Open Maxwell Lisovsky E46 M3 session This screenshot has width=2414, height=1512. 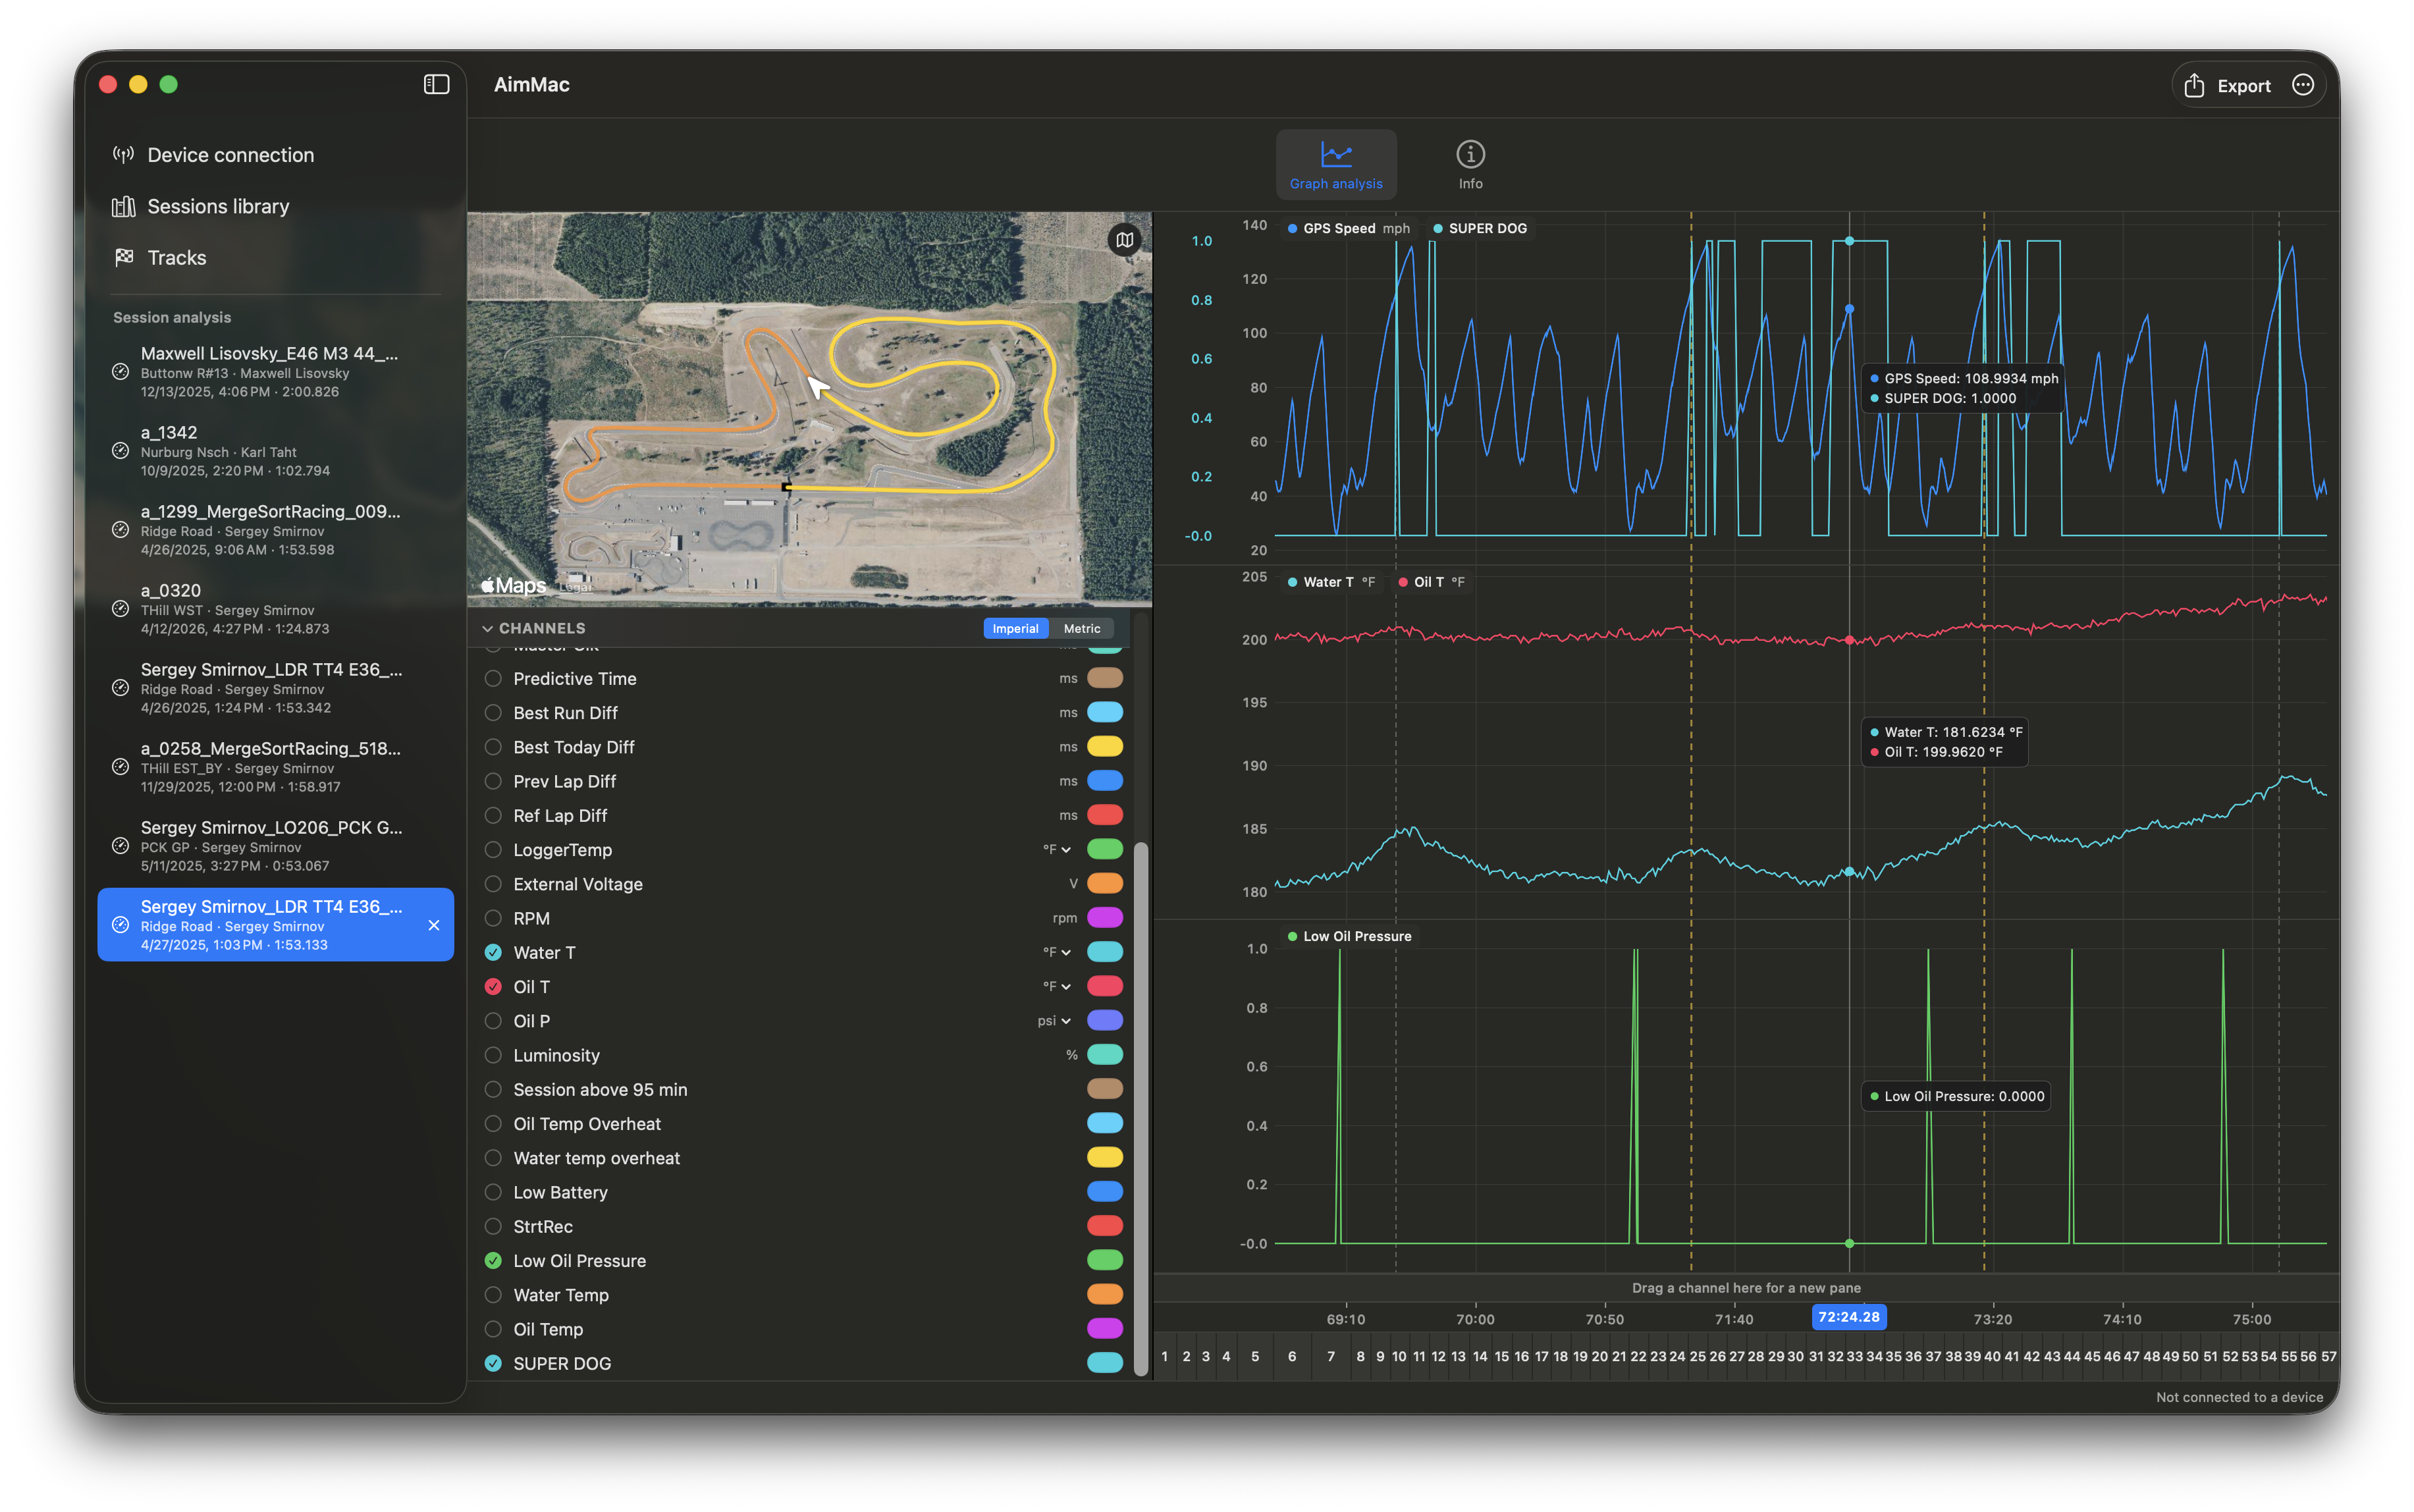click(x=276, y=372)
